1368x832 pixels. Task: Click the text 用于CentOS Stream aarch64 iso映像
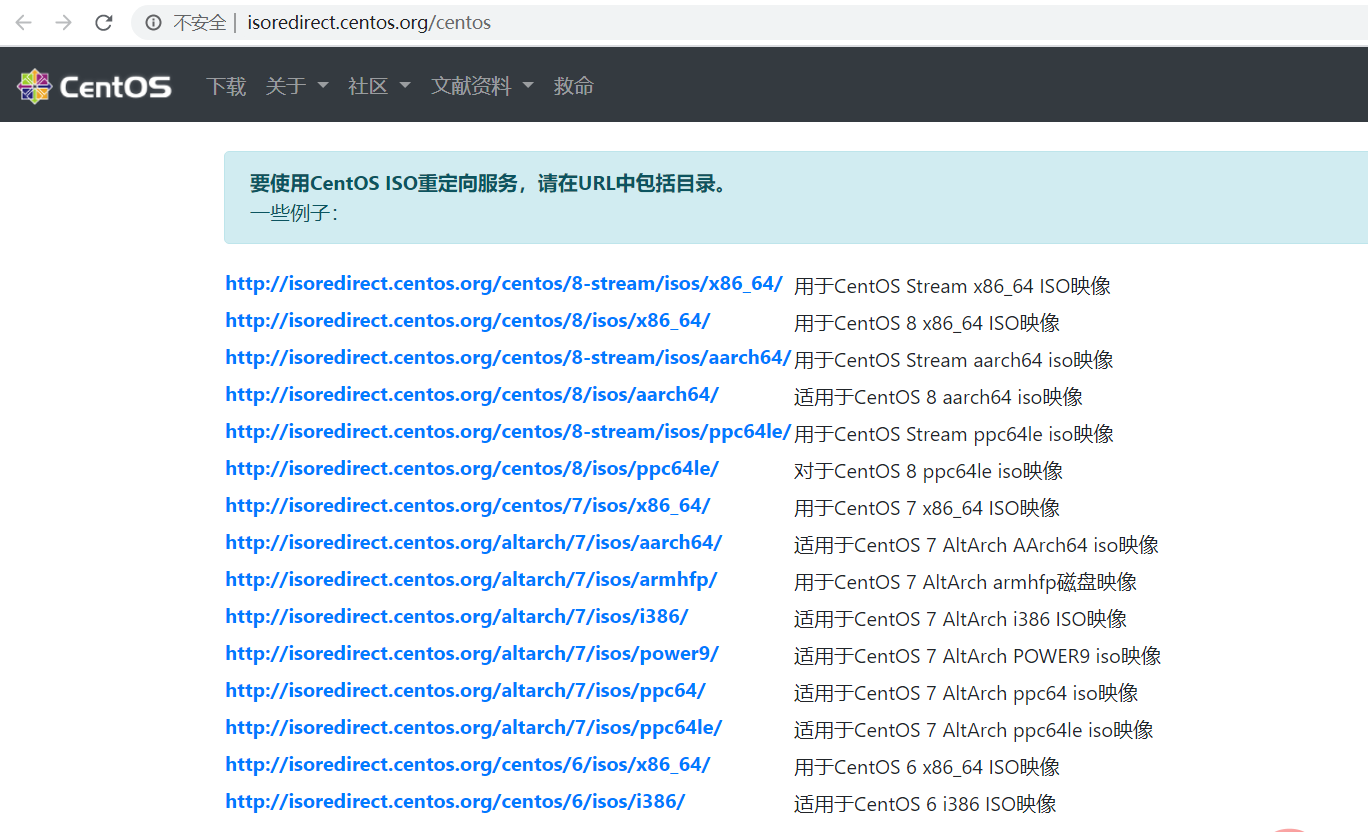coord(954,360)
